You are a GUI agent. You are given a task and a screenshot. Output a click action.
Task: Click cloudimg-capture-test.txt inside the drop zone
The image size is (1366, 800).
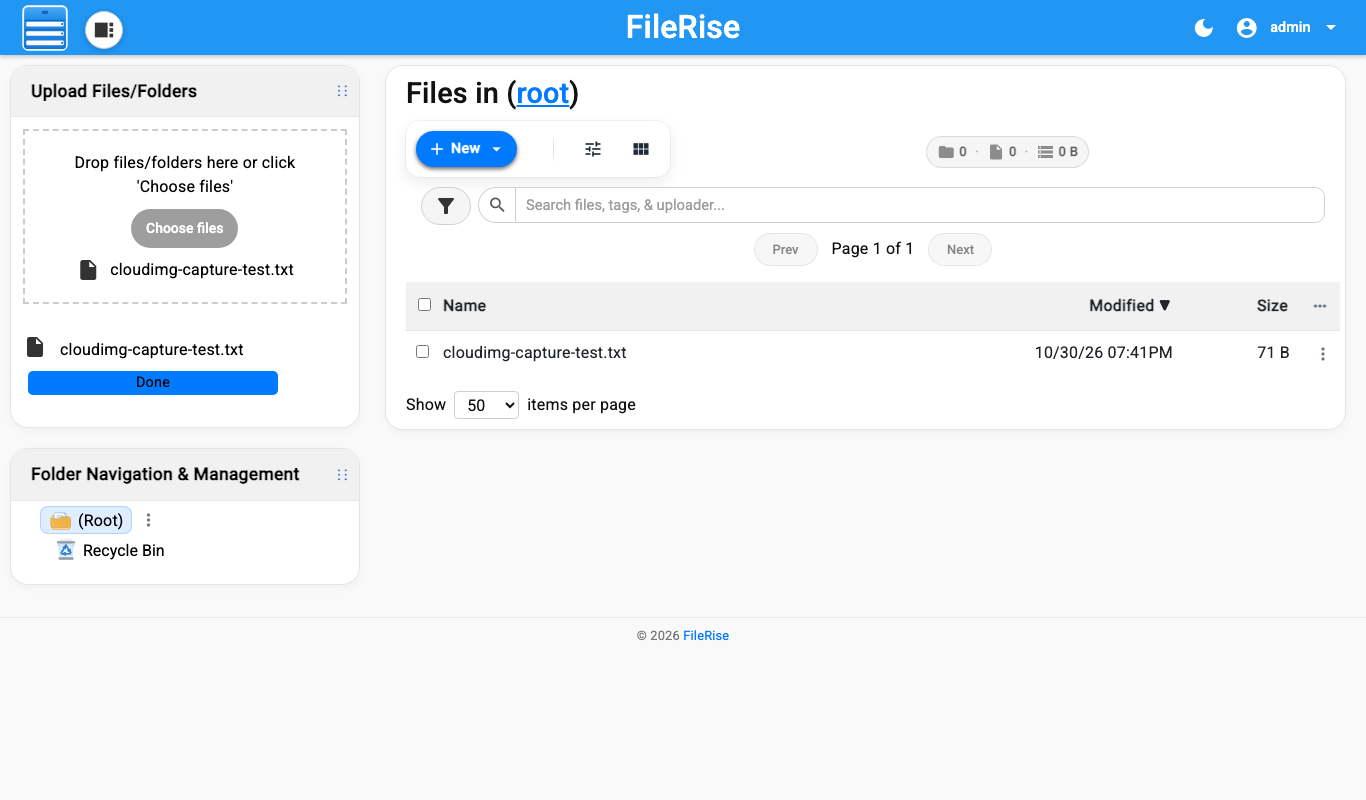(x=202, y=270)
